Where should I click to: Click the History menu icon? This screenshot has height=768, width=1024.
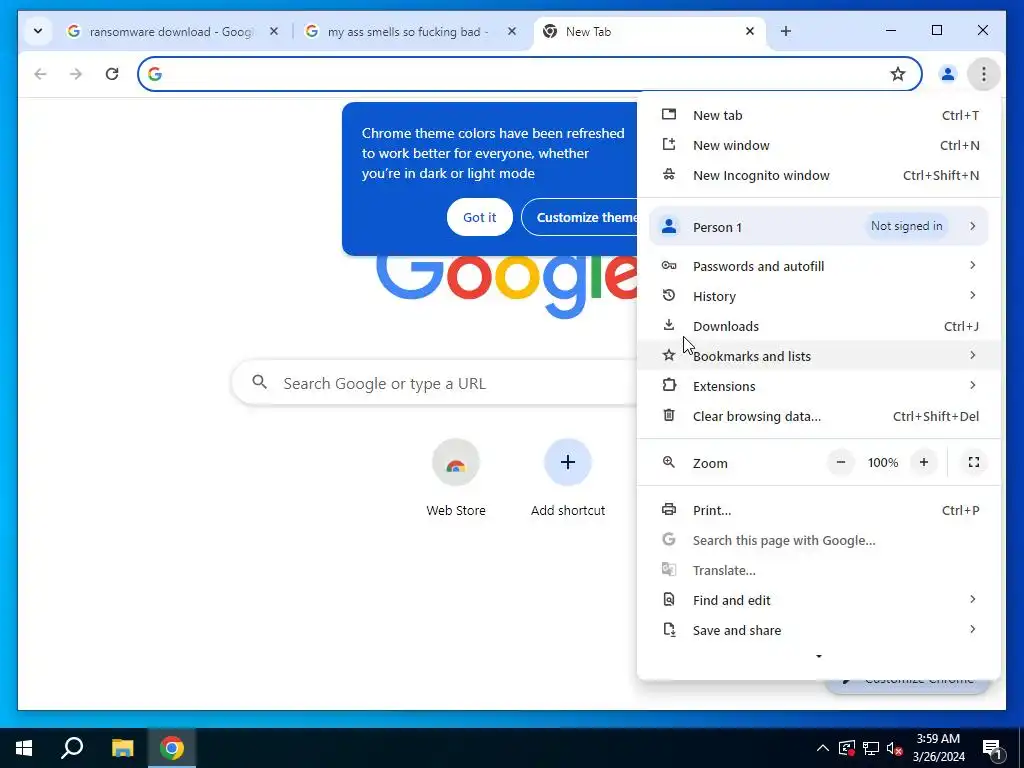(x=669, y=296)
